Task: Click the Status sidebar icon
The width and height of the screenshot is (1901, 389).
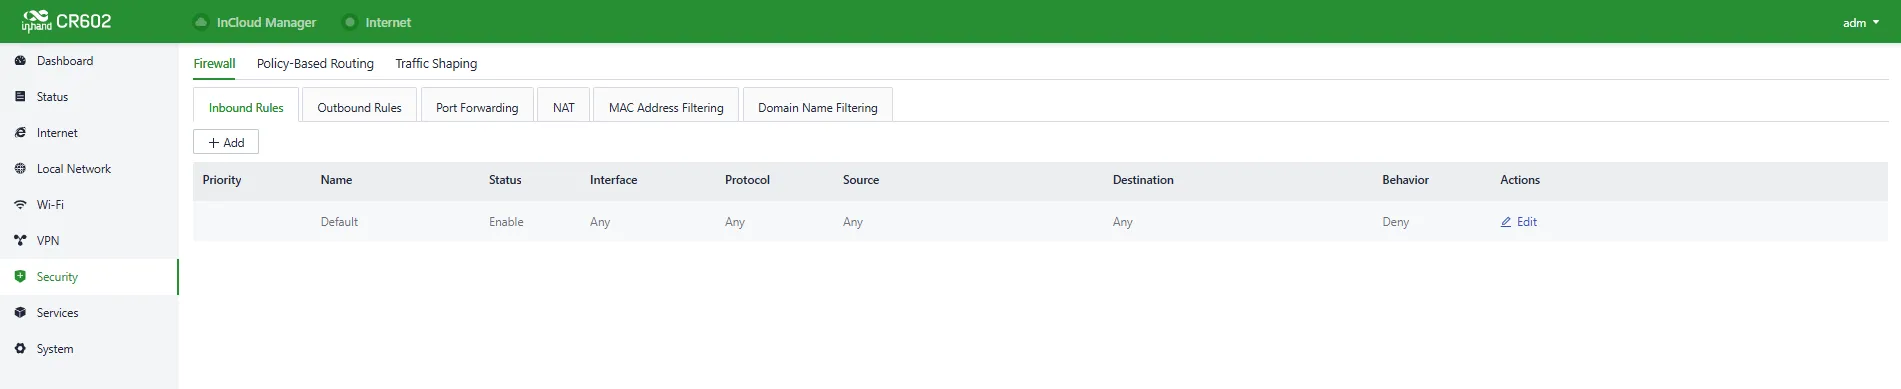Action: point(20,97)
